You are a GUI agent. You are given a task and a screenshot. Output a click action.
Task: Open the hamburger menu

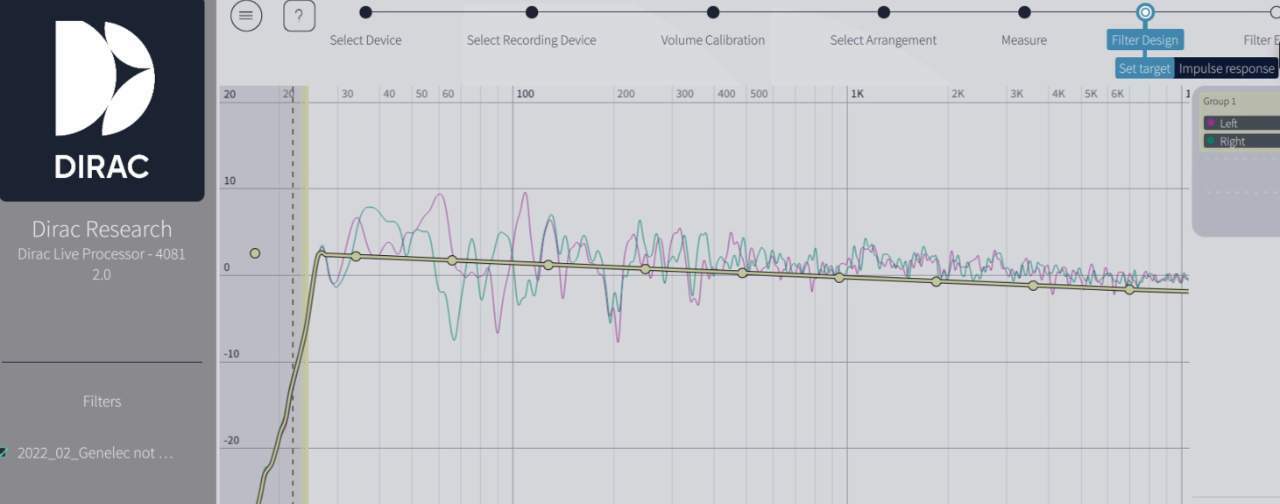(246, 16)
